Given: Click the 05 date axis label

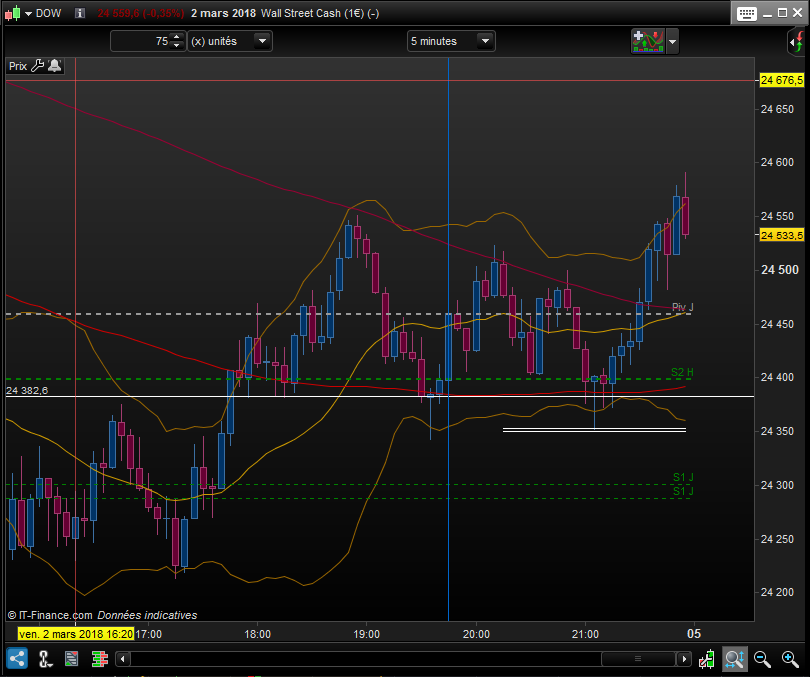Looking at the screenshot, I should point(694,634).
